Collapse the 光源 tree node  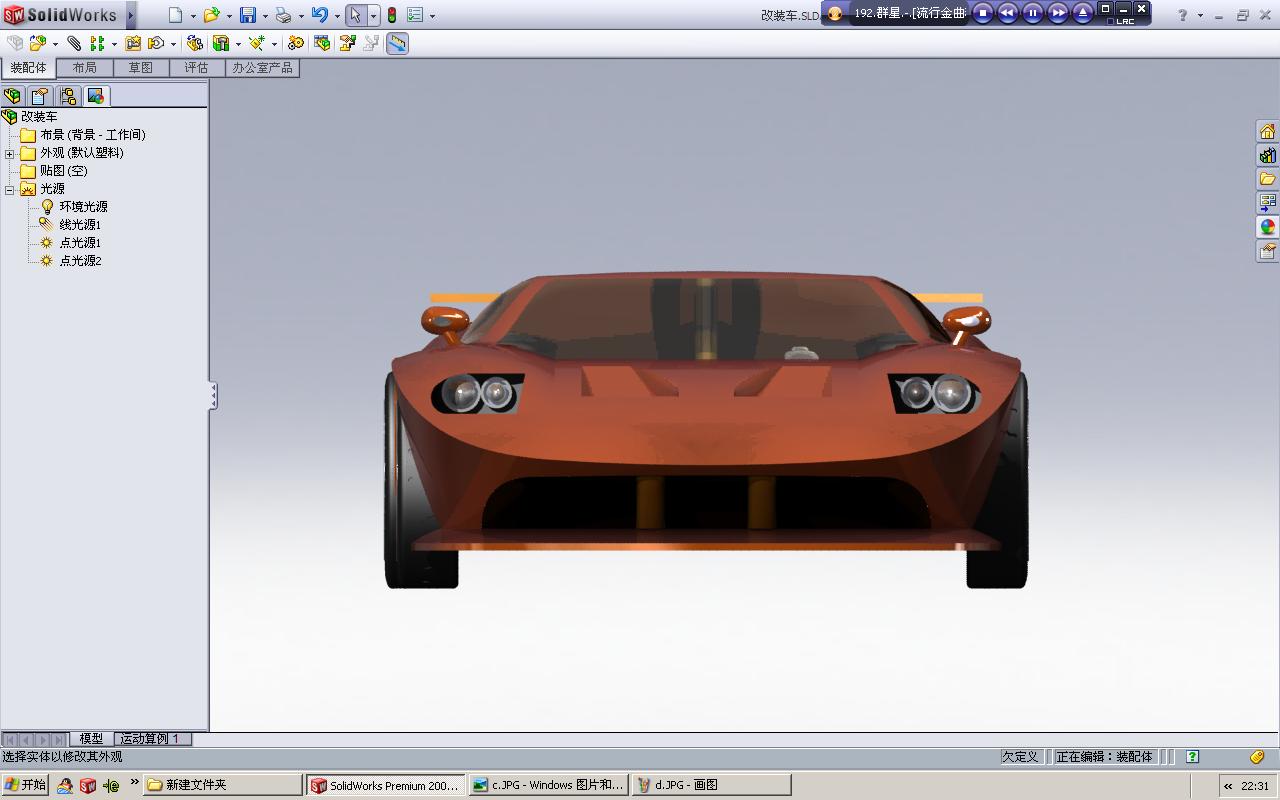coord(10,189)
